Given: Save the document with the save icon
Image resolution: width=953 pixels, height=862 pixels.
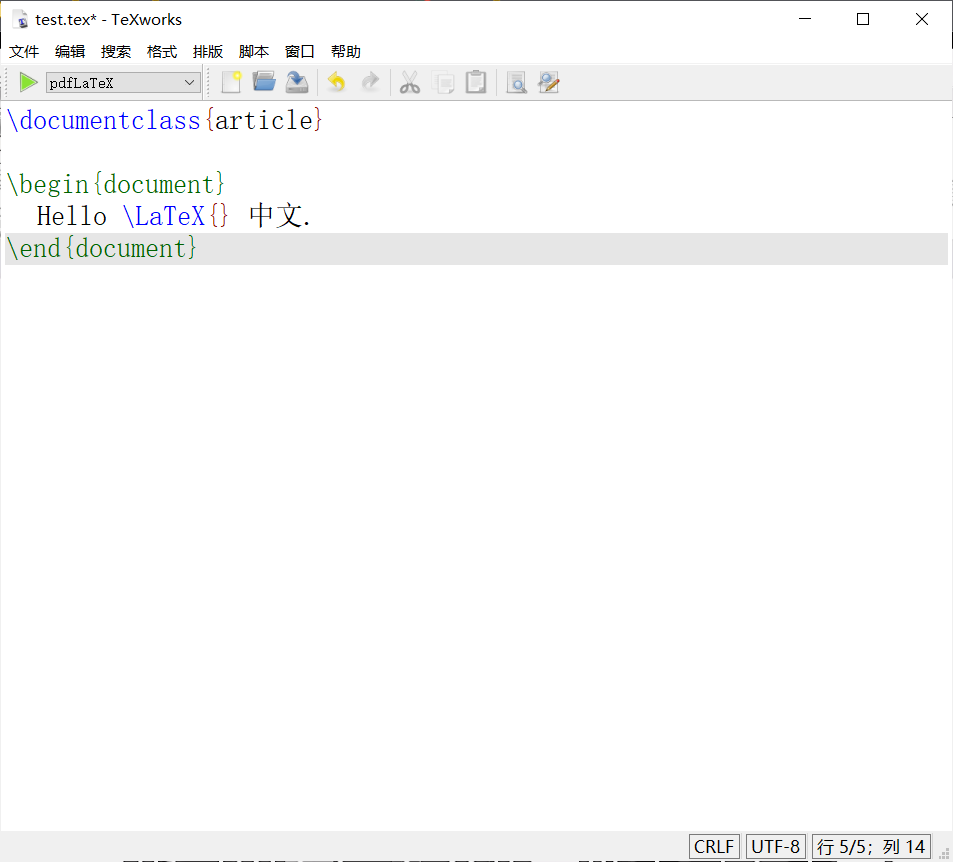Looking at the screenshot, I should (x=297, y=82).
